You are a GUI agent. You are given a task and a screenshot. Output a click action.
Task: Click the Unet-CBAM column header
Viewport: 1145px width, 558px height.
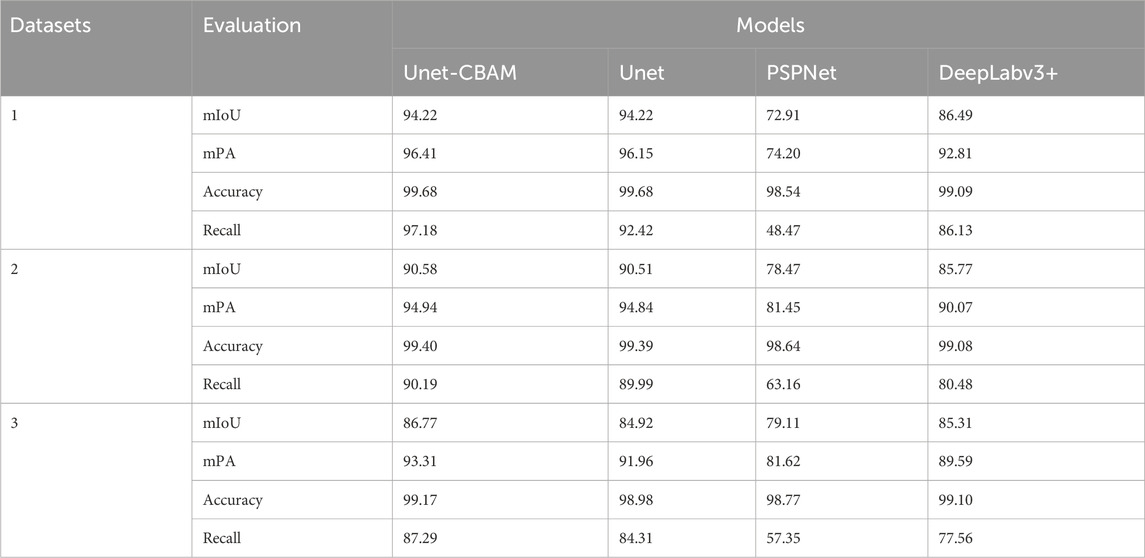click(460, 73)
